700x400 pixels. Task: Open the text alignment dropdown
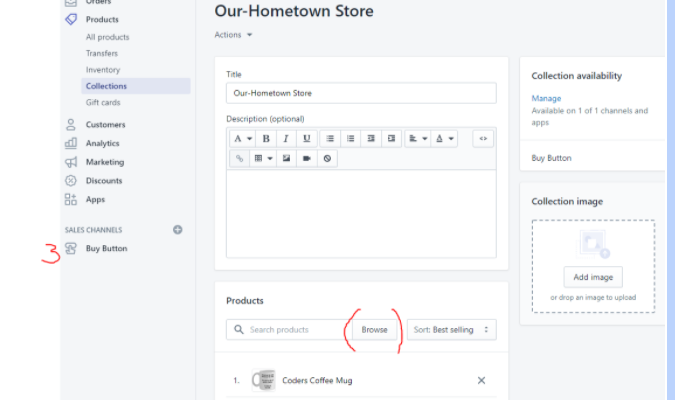418,138
